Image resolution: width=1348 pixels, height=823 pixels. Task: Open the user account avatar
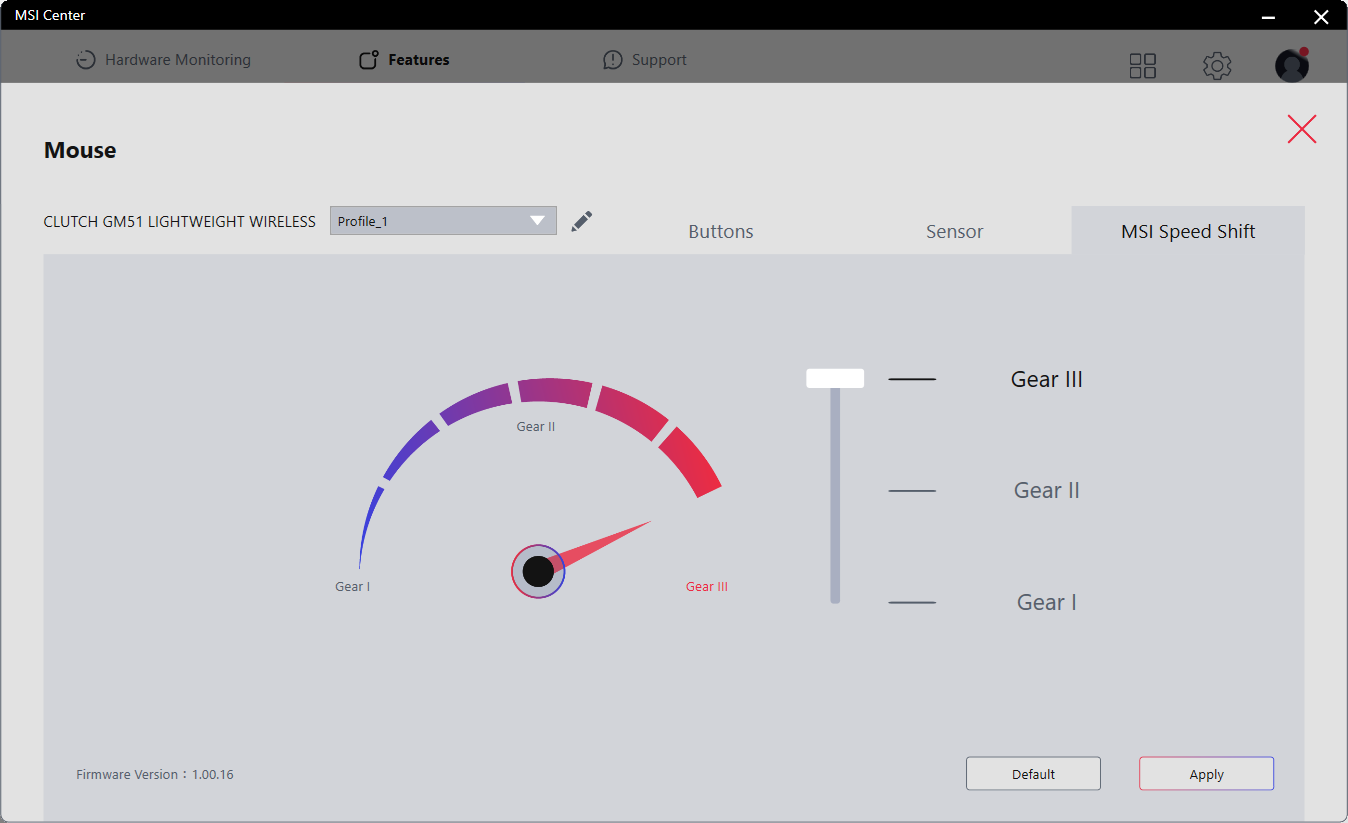(x=1292, y=65)
